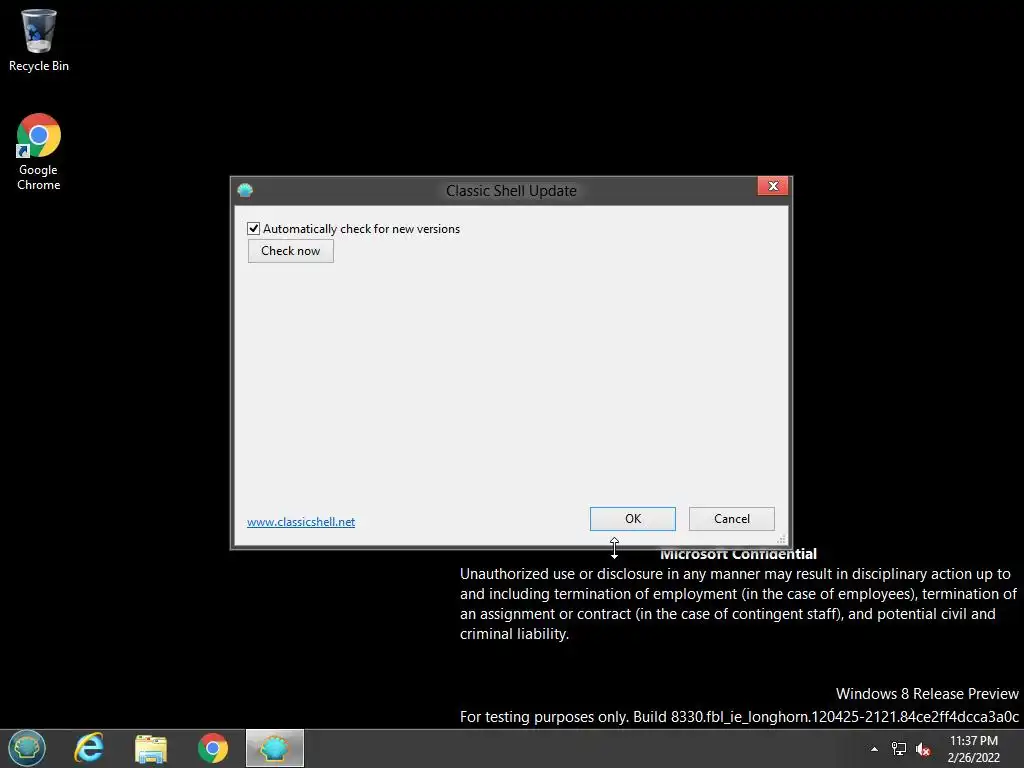
Task: Click the Classic Shell Update title text
Action: pos(511,191)
